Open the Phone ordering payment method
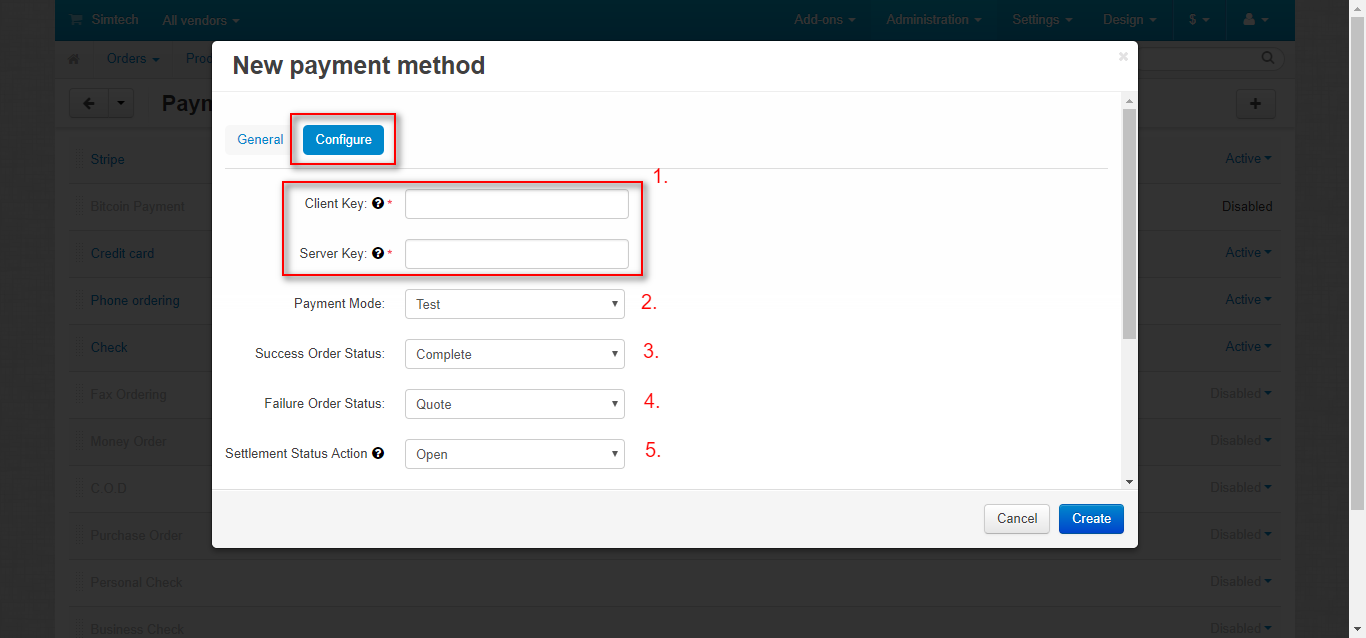 pyautogui.click(x=135, y=300)
